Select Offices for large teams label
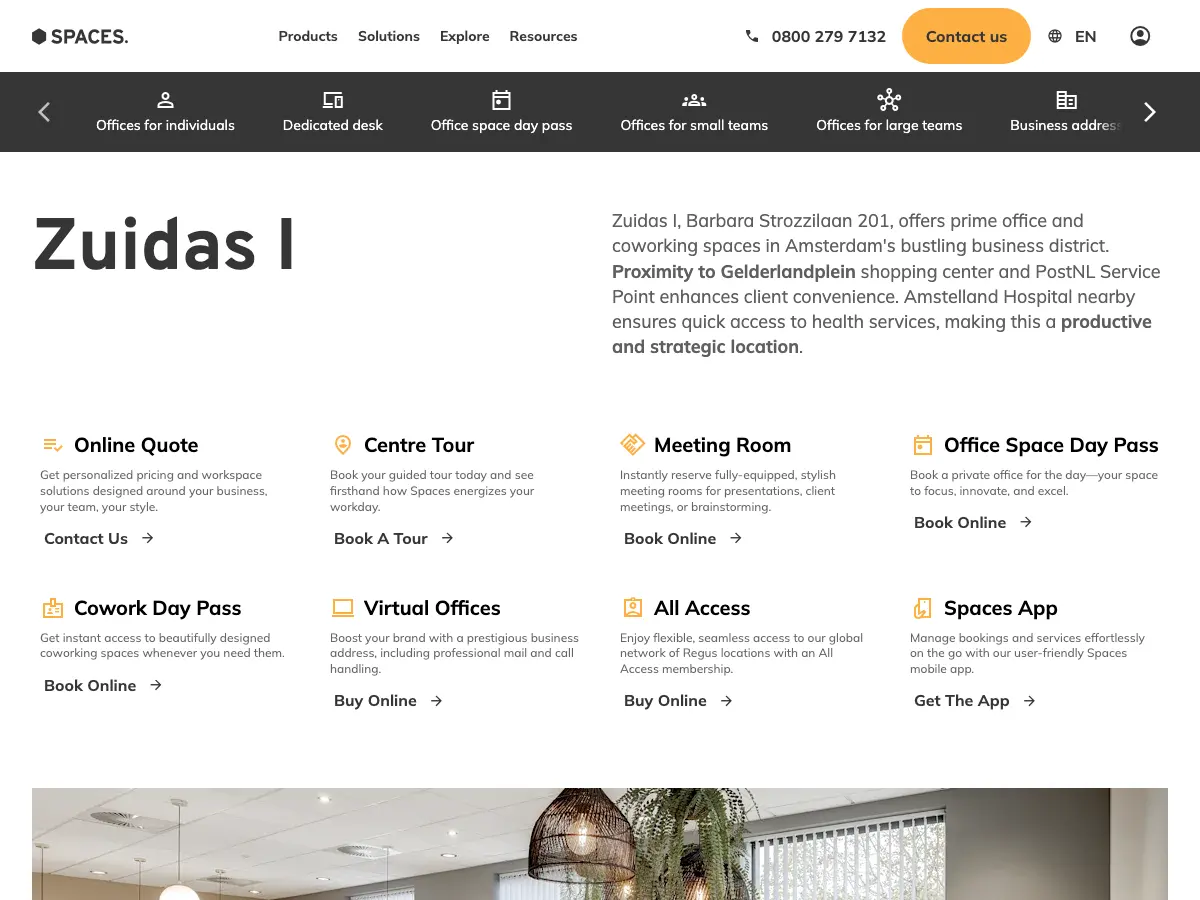This screenshot has width=1200, height=900. (x=889, y=125)
